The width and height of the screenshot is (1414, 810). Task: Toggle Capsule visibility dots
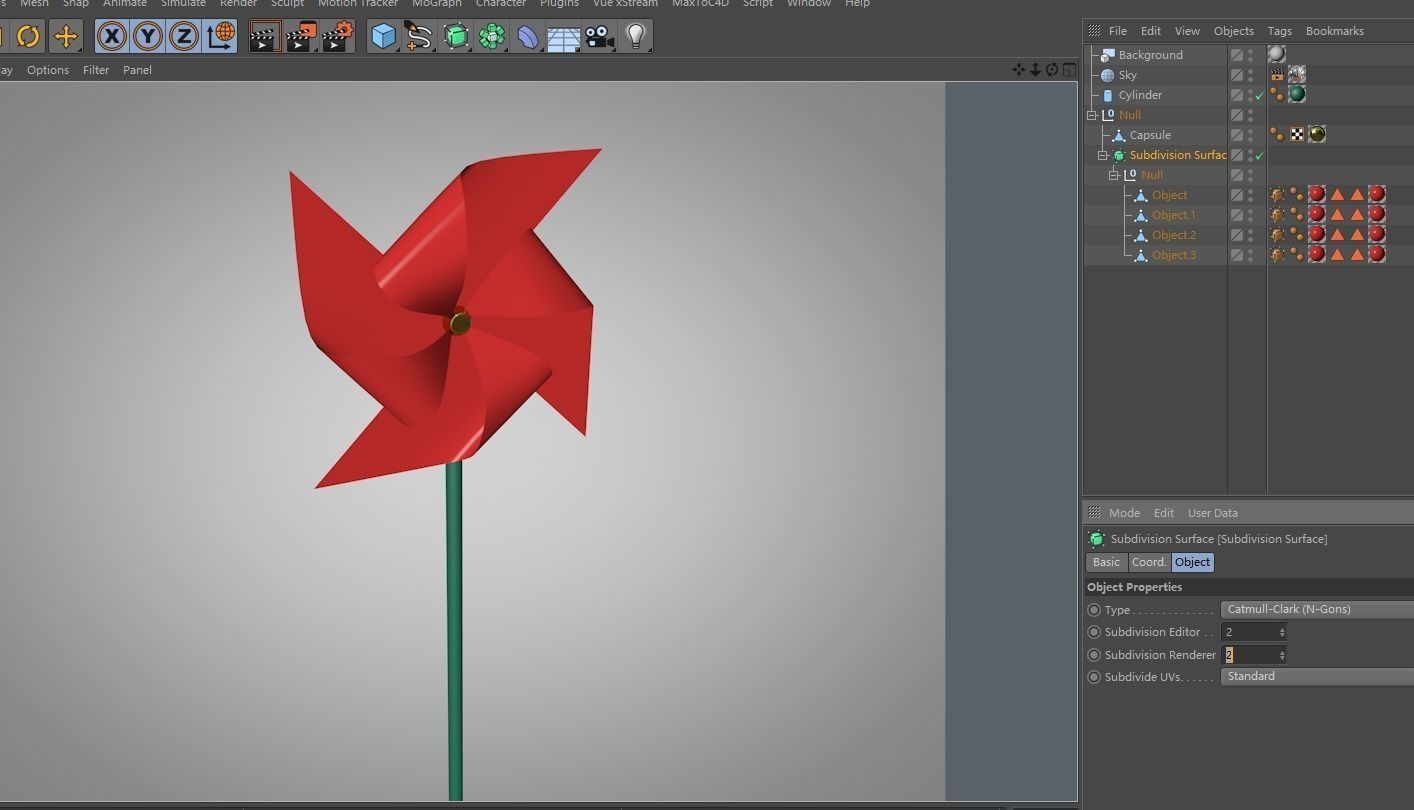point(1250,135)
